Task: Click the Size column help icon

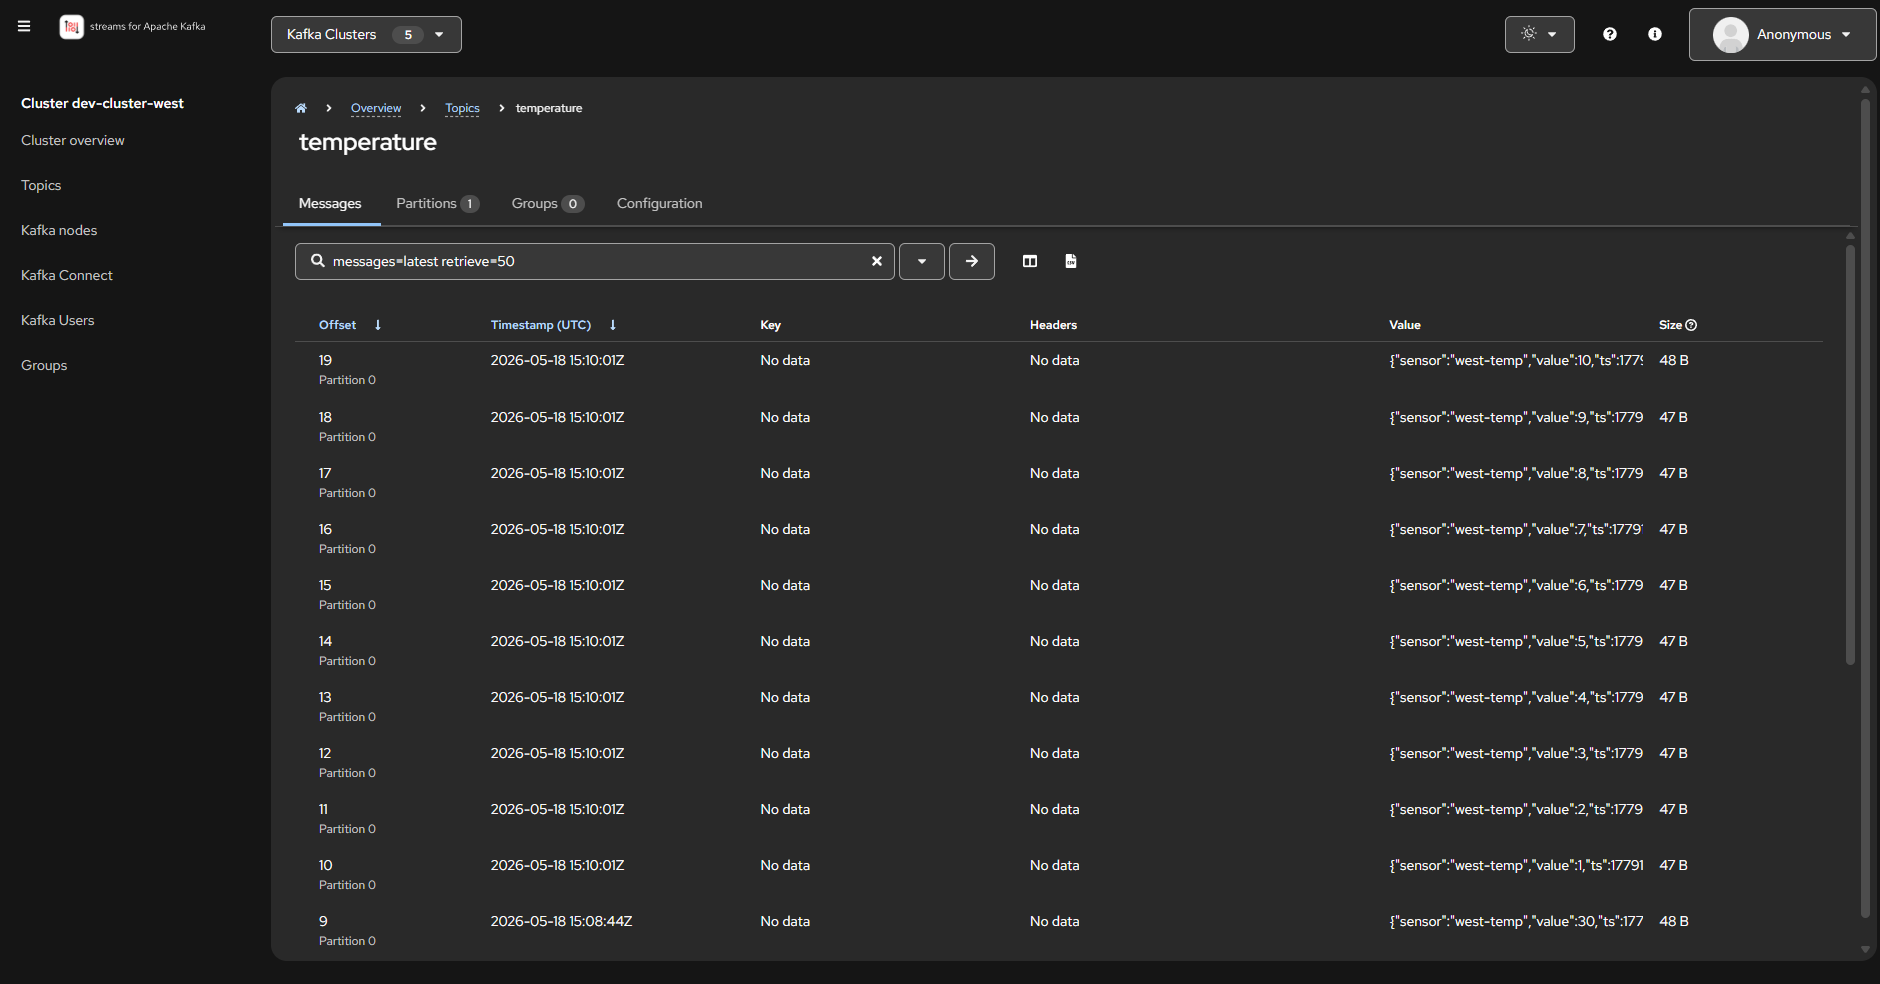Action: tap(1691, 325)
